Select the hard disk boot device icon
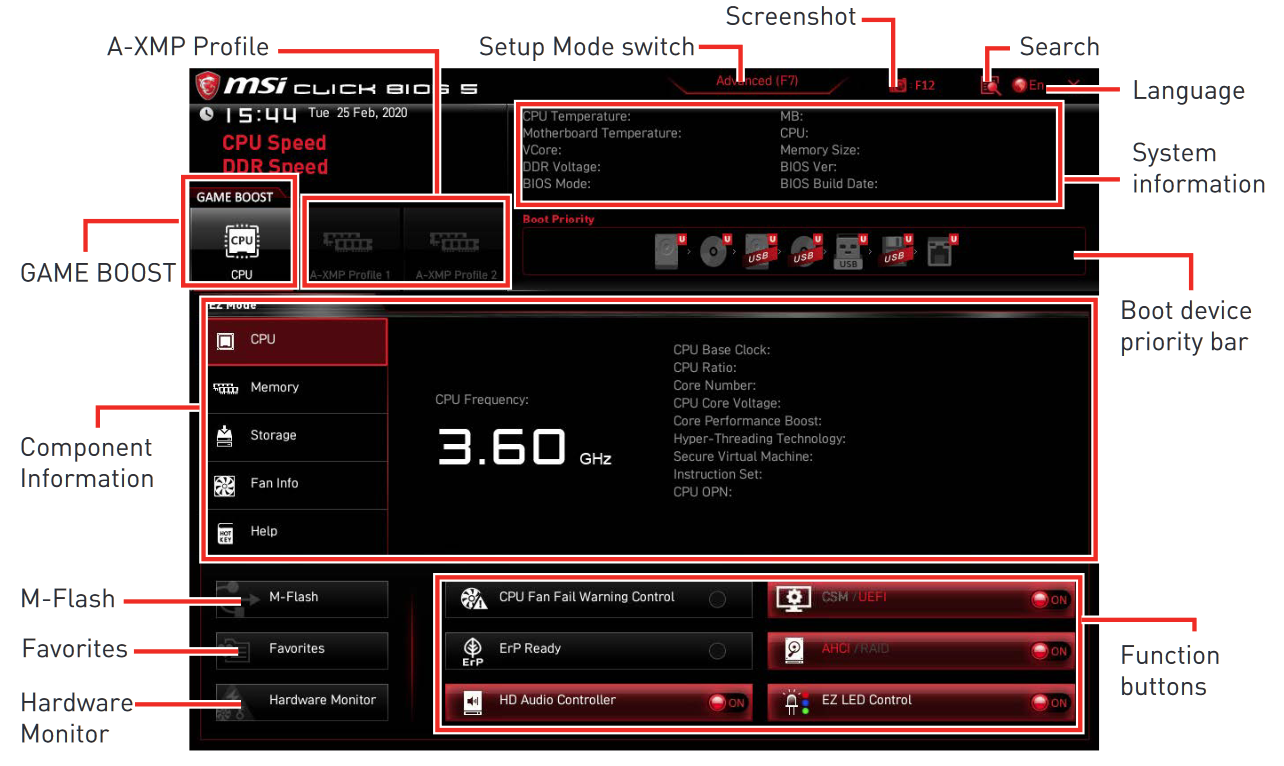This screenshot has height=766, width=1284. coord(669,250)
